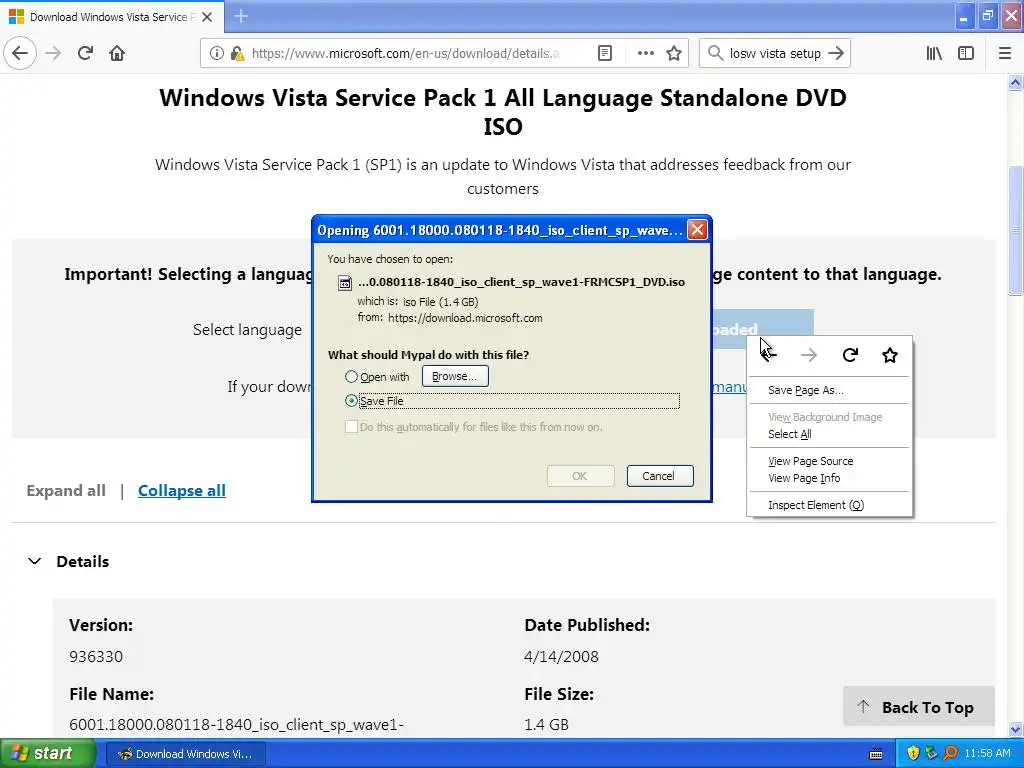Select the Open with radio button
This screenshot has width=1024, height=768.
(x=351, y=377)
